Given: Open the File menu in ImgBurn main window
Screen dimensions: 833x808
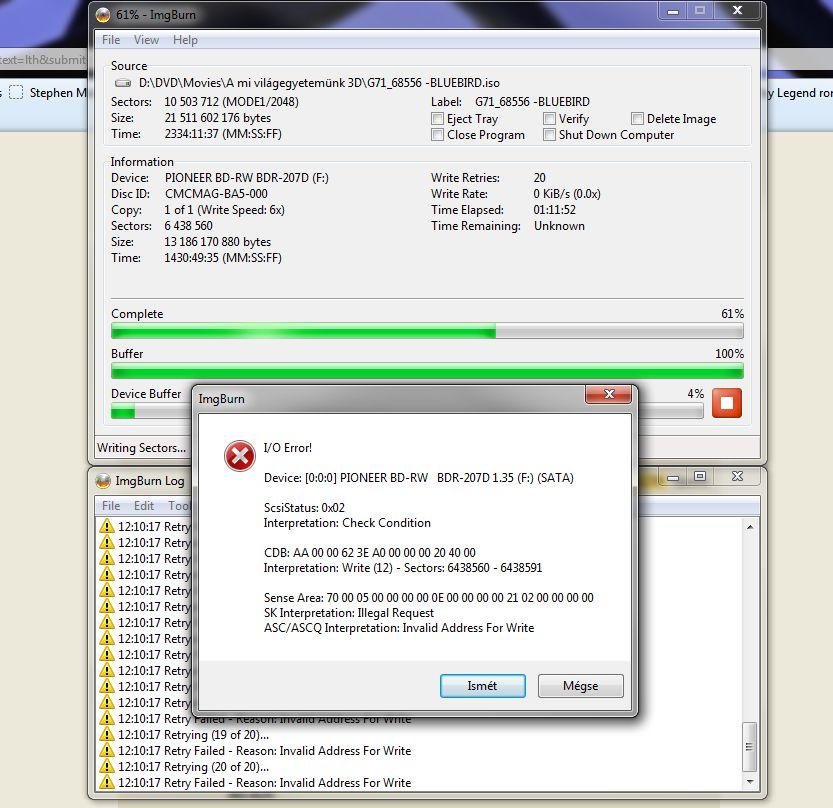Looking at the screenshot, I should coord(111,40).
